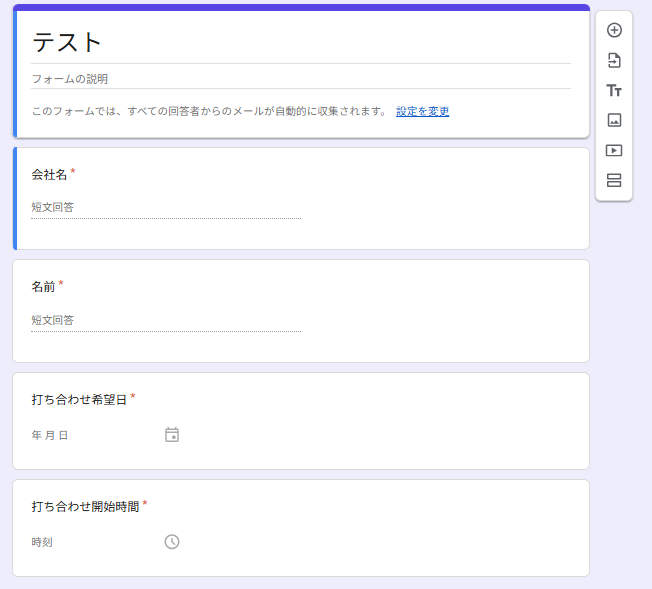Click the 年 月 日 date placeholder
This screenshot has width=652, height=589.
(49, 435)
